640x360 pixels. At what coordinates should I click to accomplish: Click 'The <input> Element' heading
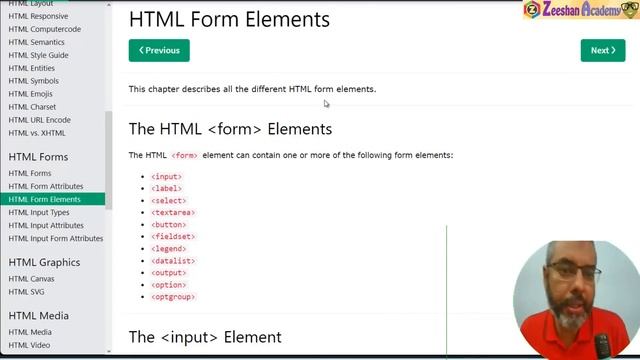pyautogui.click(x=205, y=338)
